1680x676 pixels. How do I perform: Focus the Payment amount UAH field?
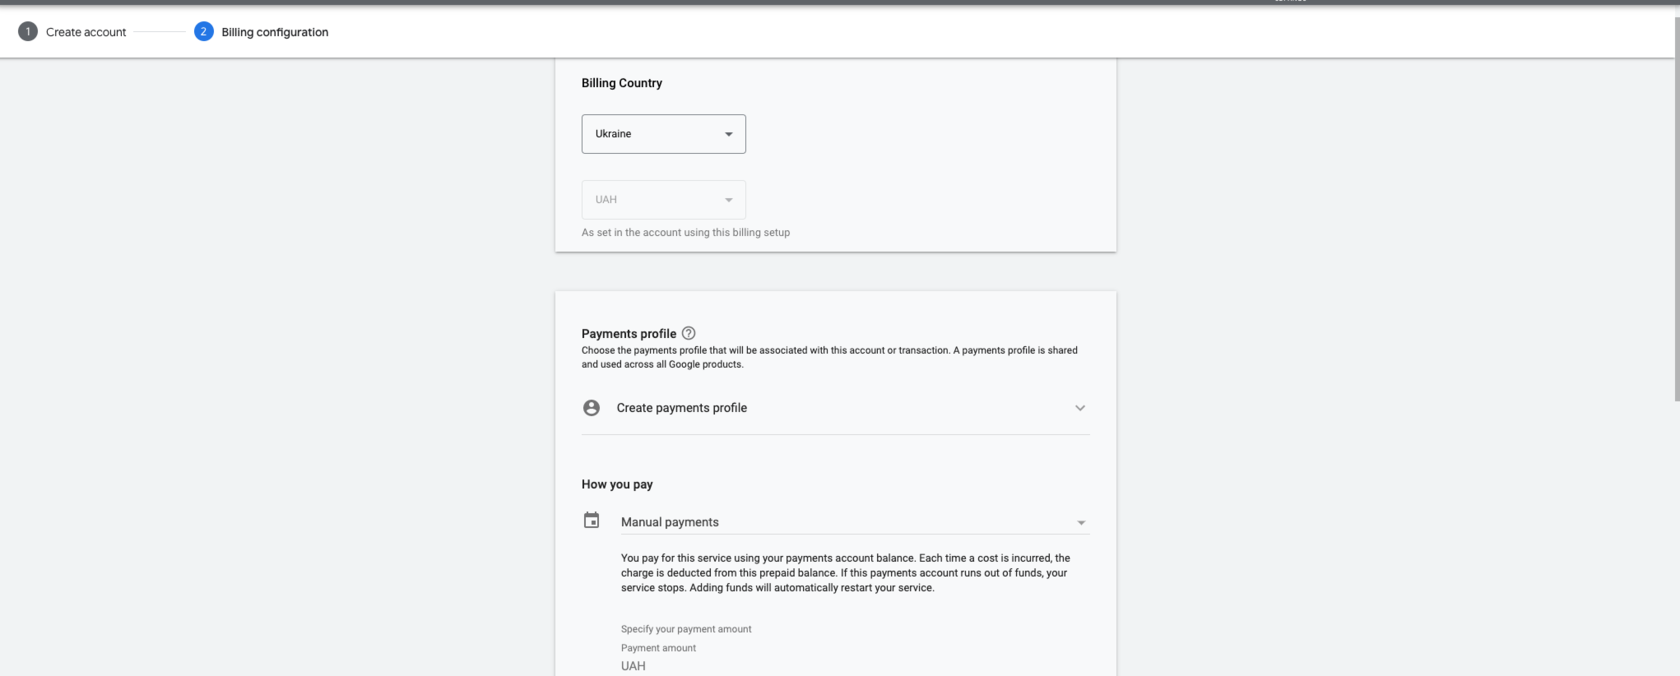(700, 666)
